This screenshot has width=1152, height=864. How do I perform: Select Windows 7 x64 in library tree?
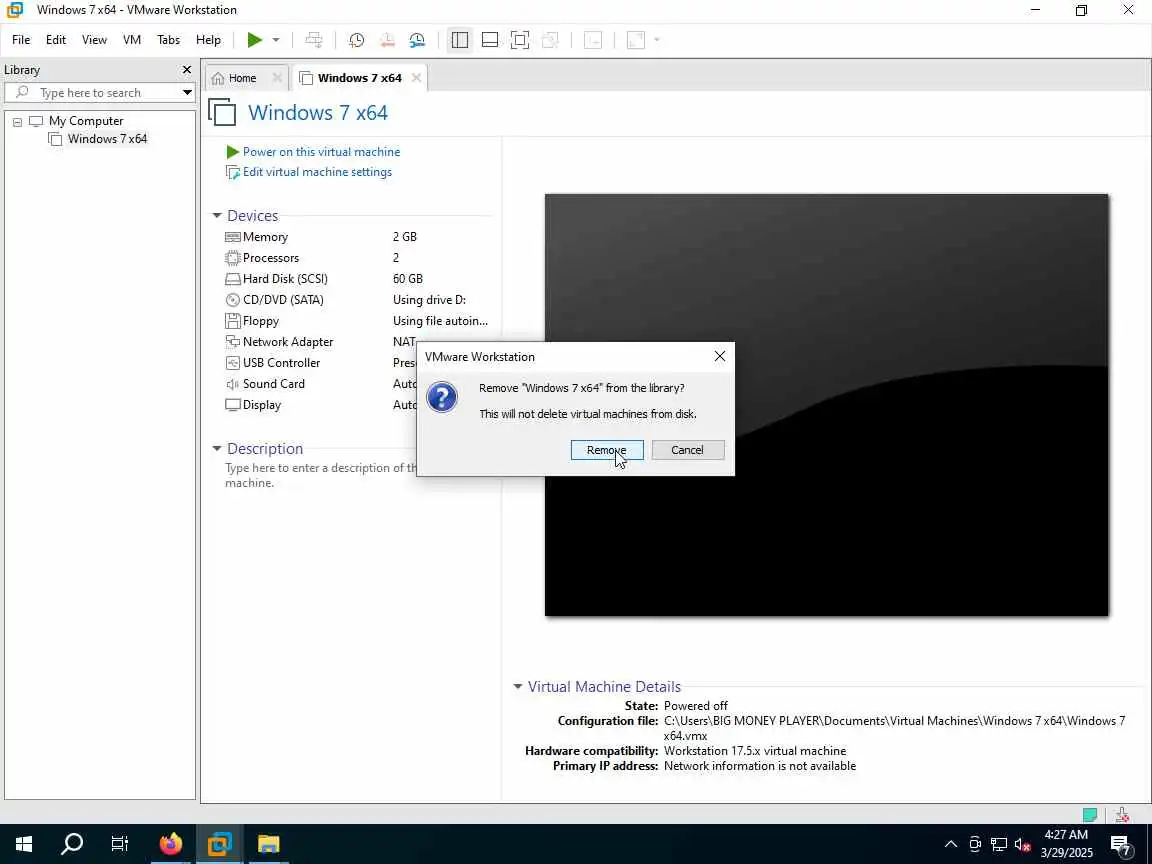coord(107,139)
